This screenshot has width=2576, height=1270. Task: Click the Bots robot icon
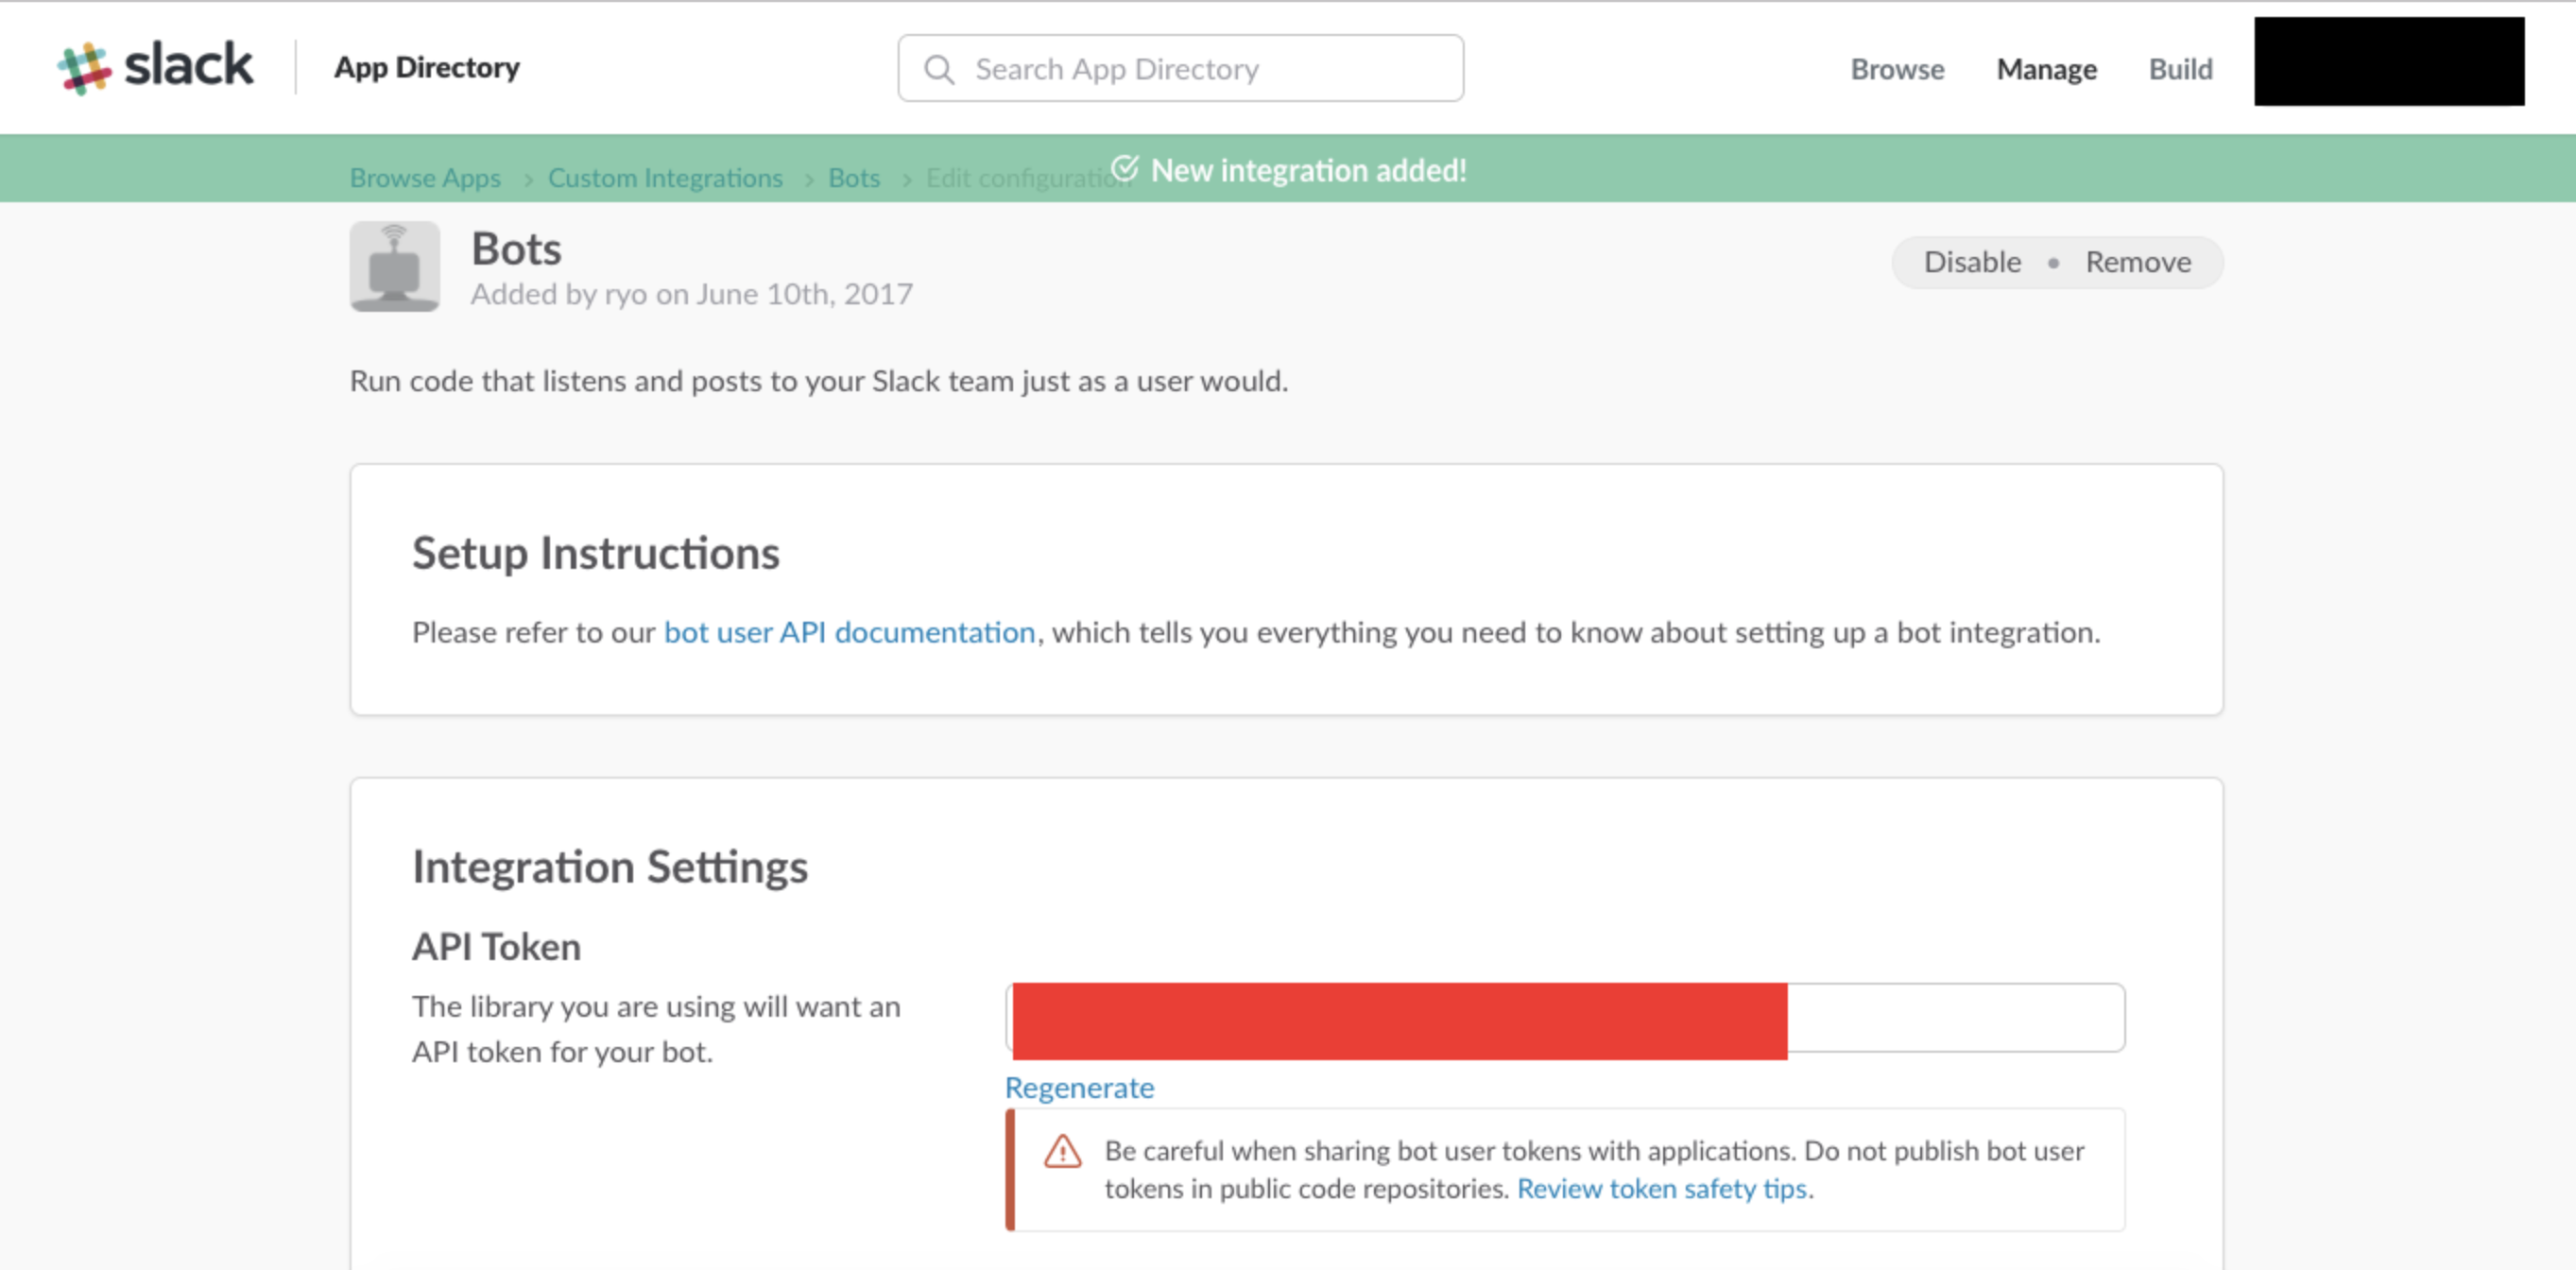pyautogui.click(x=395, y=266)
